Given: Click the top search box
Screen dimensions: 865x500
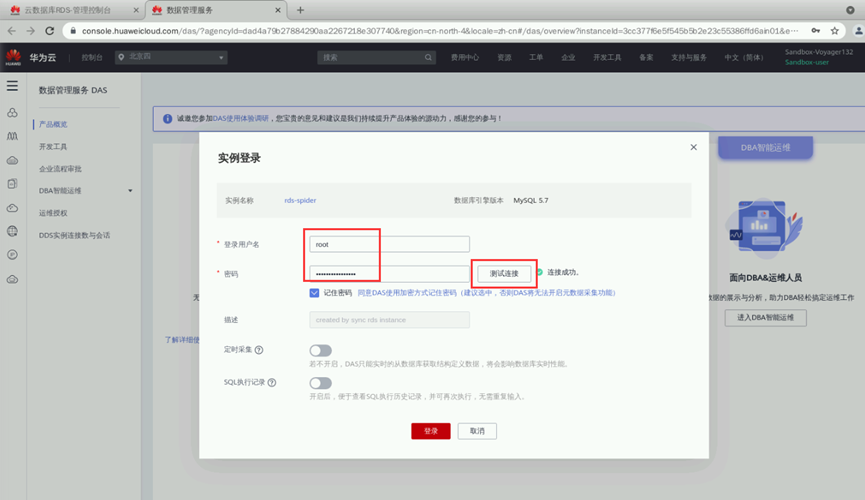Looking at the screenshot, I should coord(376,57).
